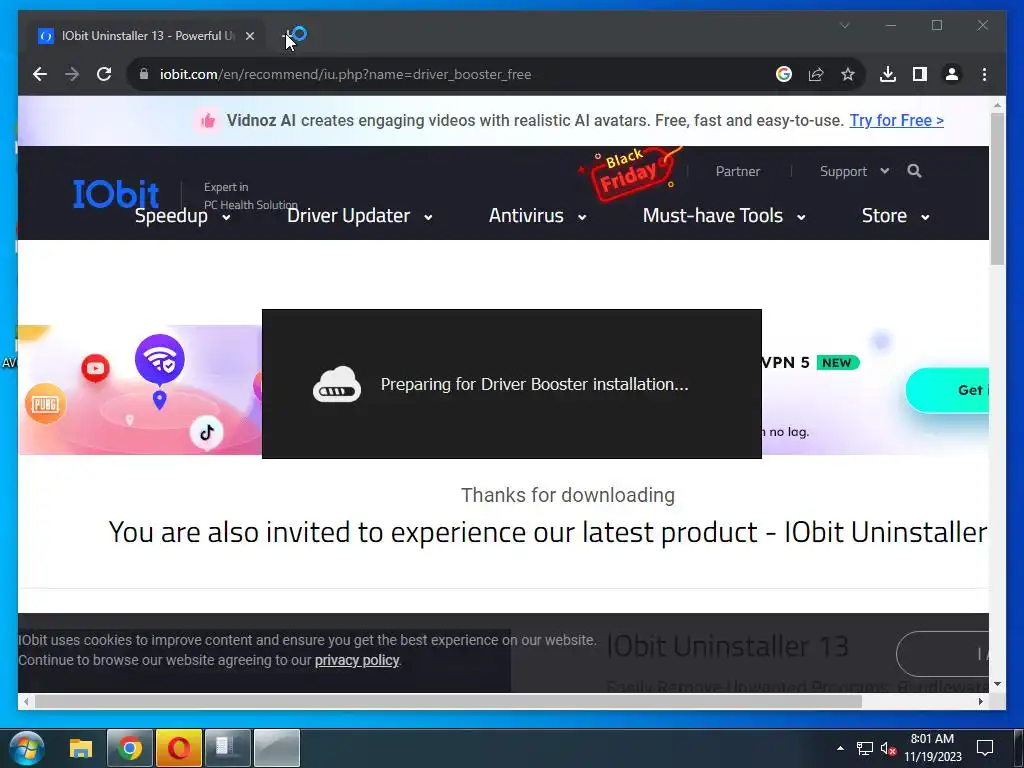This screenshot has height=768, width=1024.
Task: Click the scroll down arrow
Action: [x=997, y=684]
